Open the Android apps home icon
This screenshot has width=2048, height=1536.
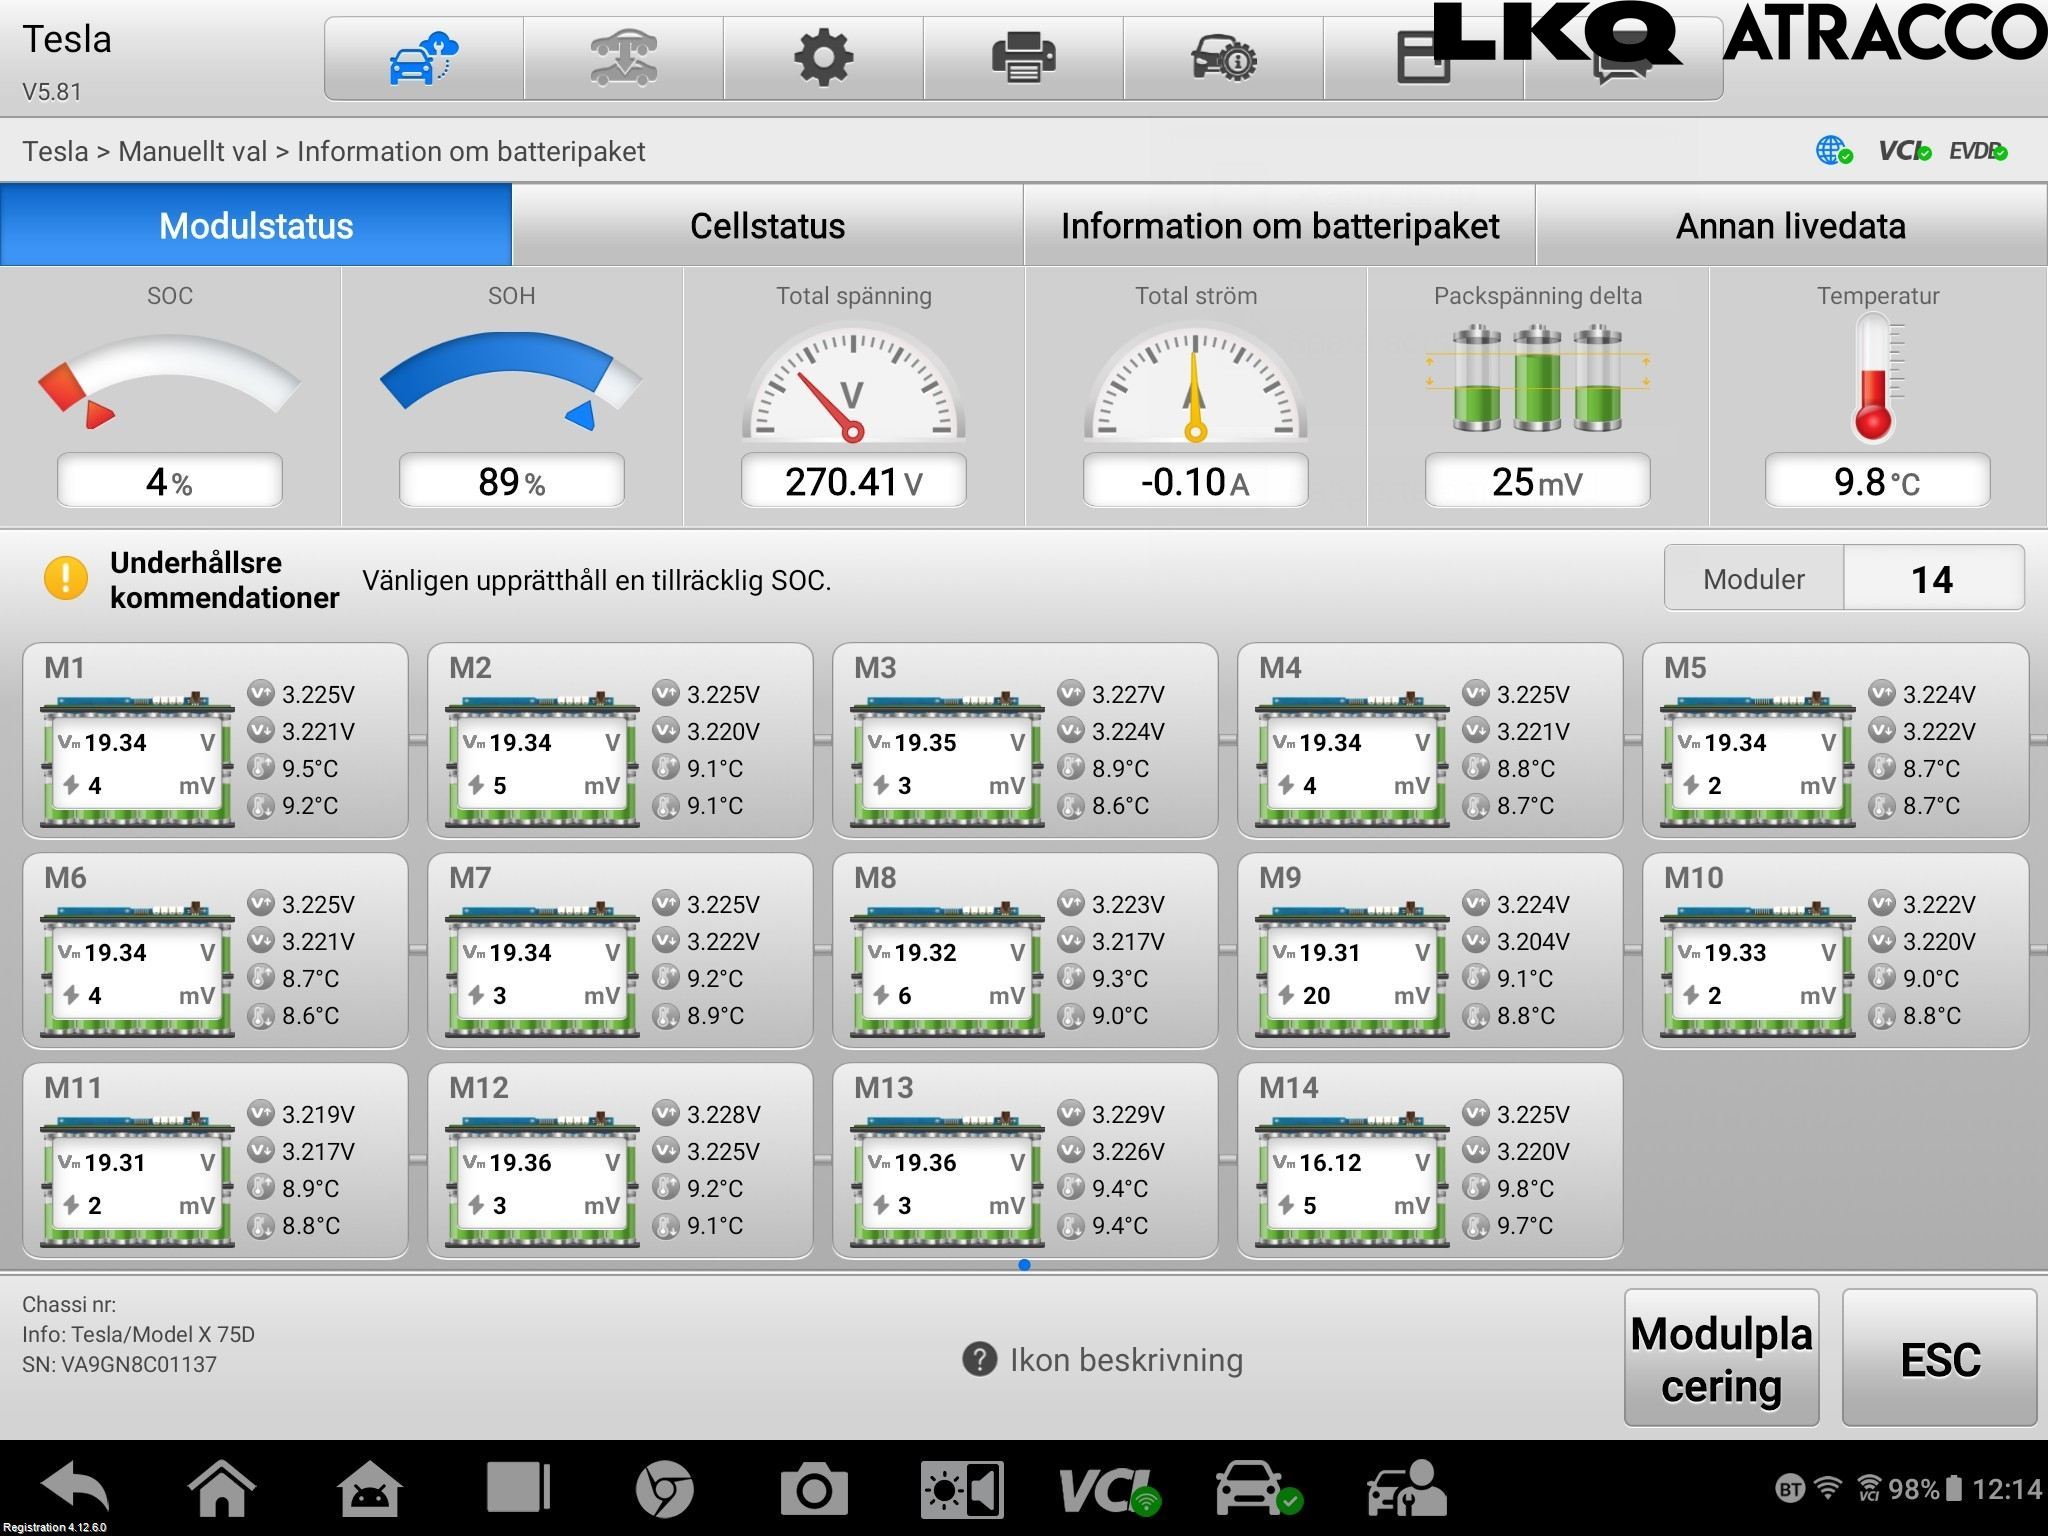coord(370,1490)
